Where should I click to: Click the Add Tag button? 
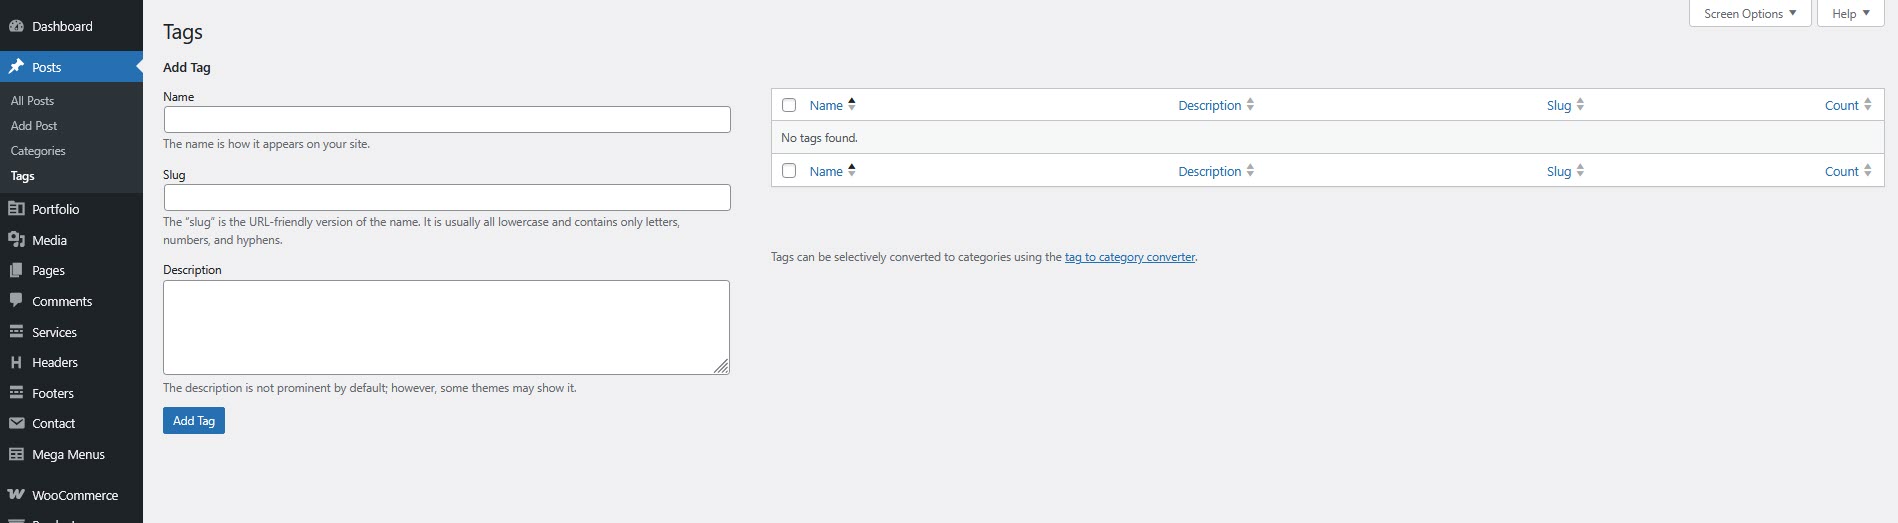coord(194,421)
